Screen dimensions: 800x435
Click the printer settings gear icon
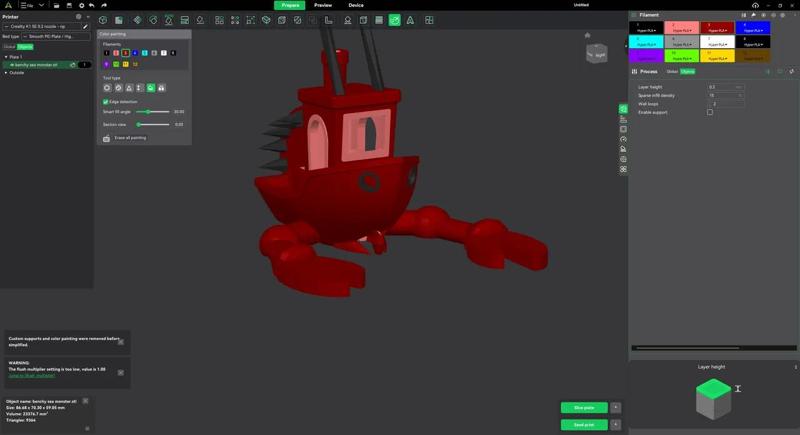(79, 17)
